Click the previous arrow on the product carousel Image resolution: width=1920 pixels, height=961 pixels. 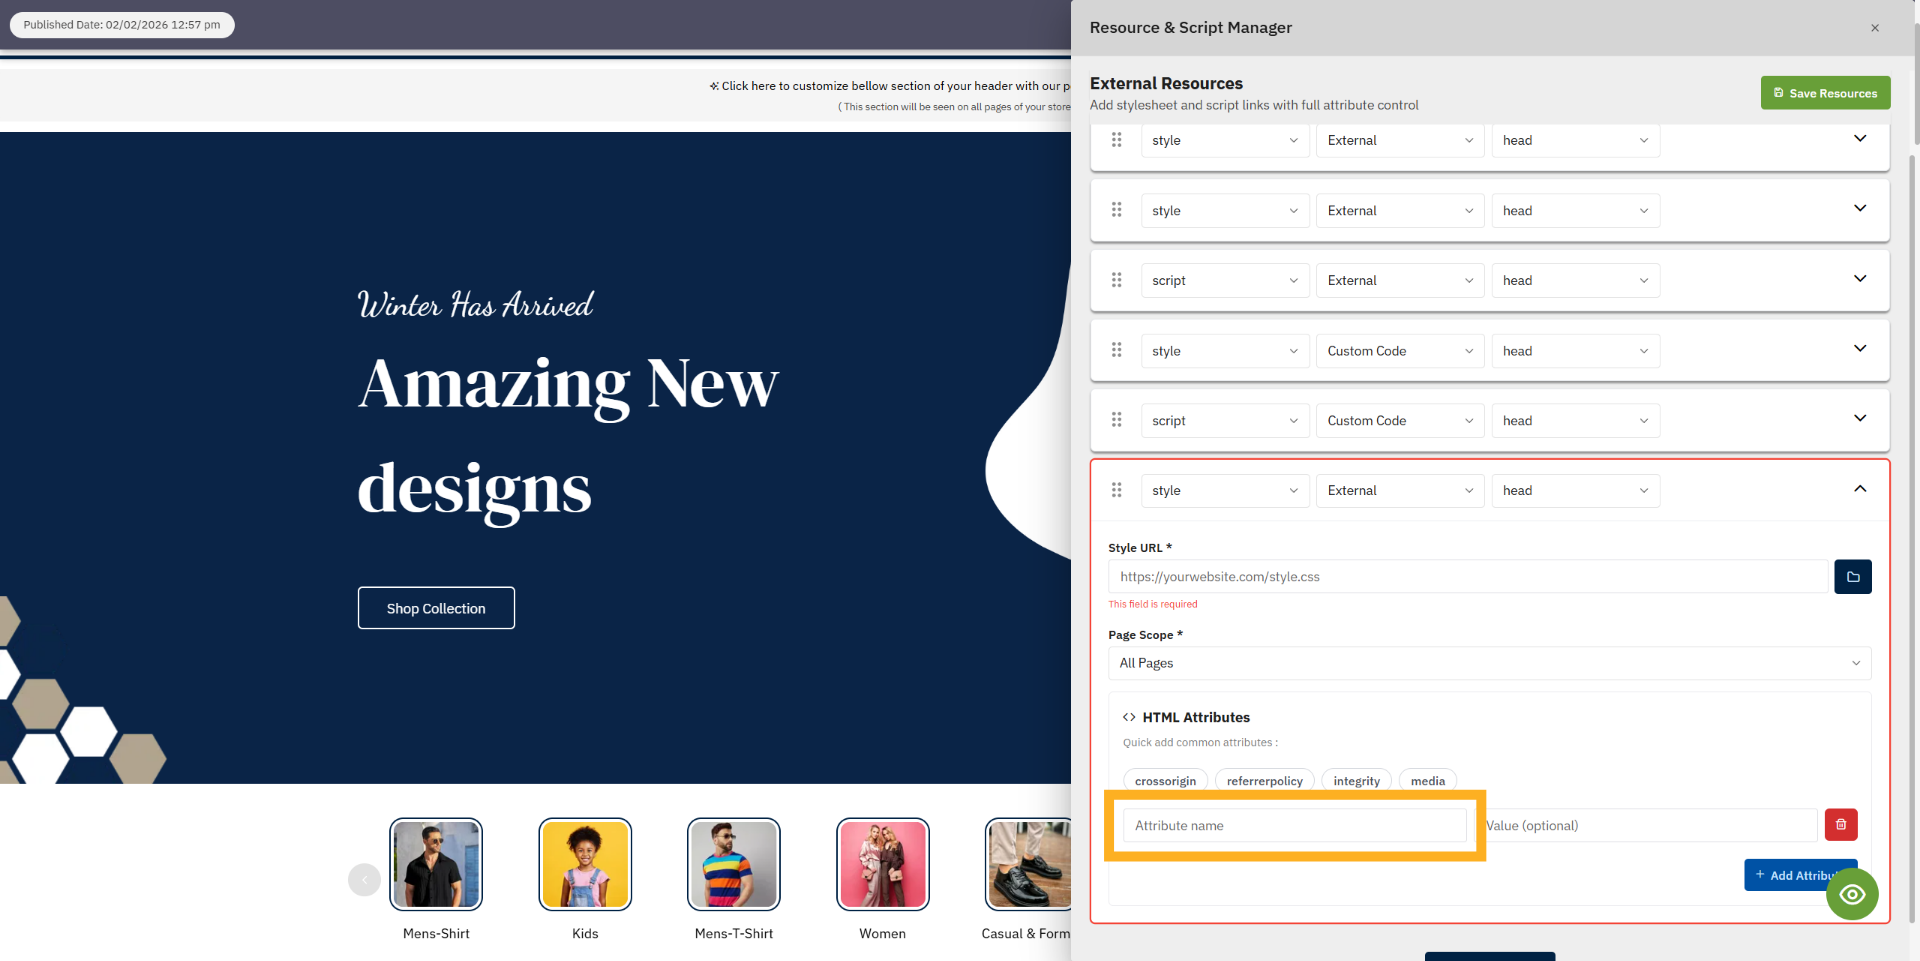[x=363, y=879]
